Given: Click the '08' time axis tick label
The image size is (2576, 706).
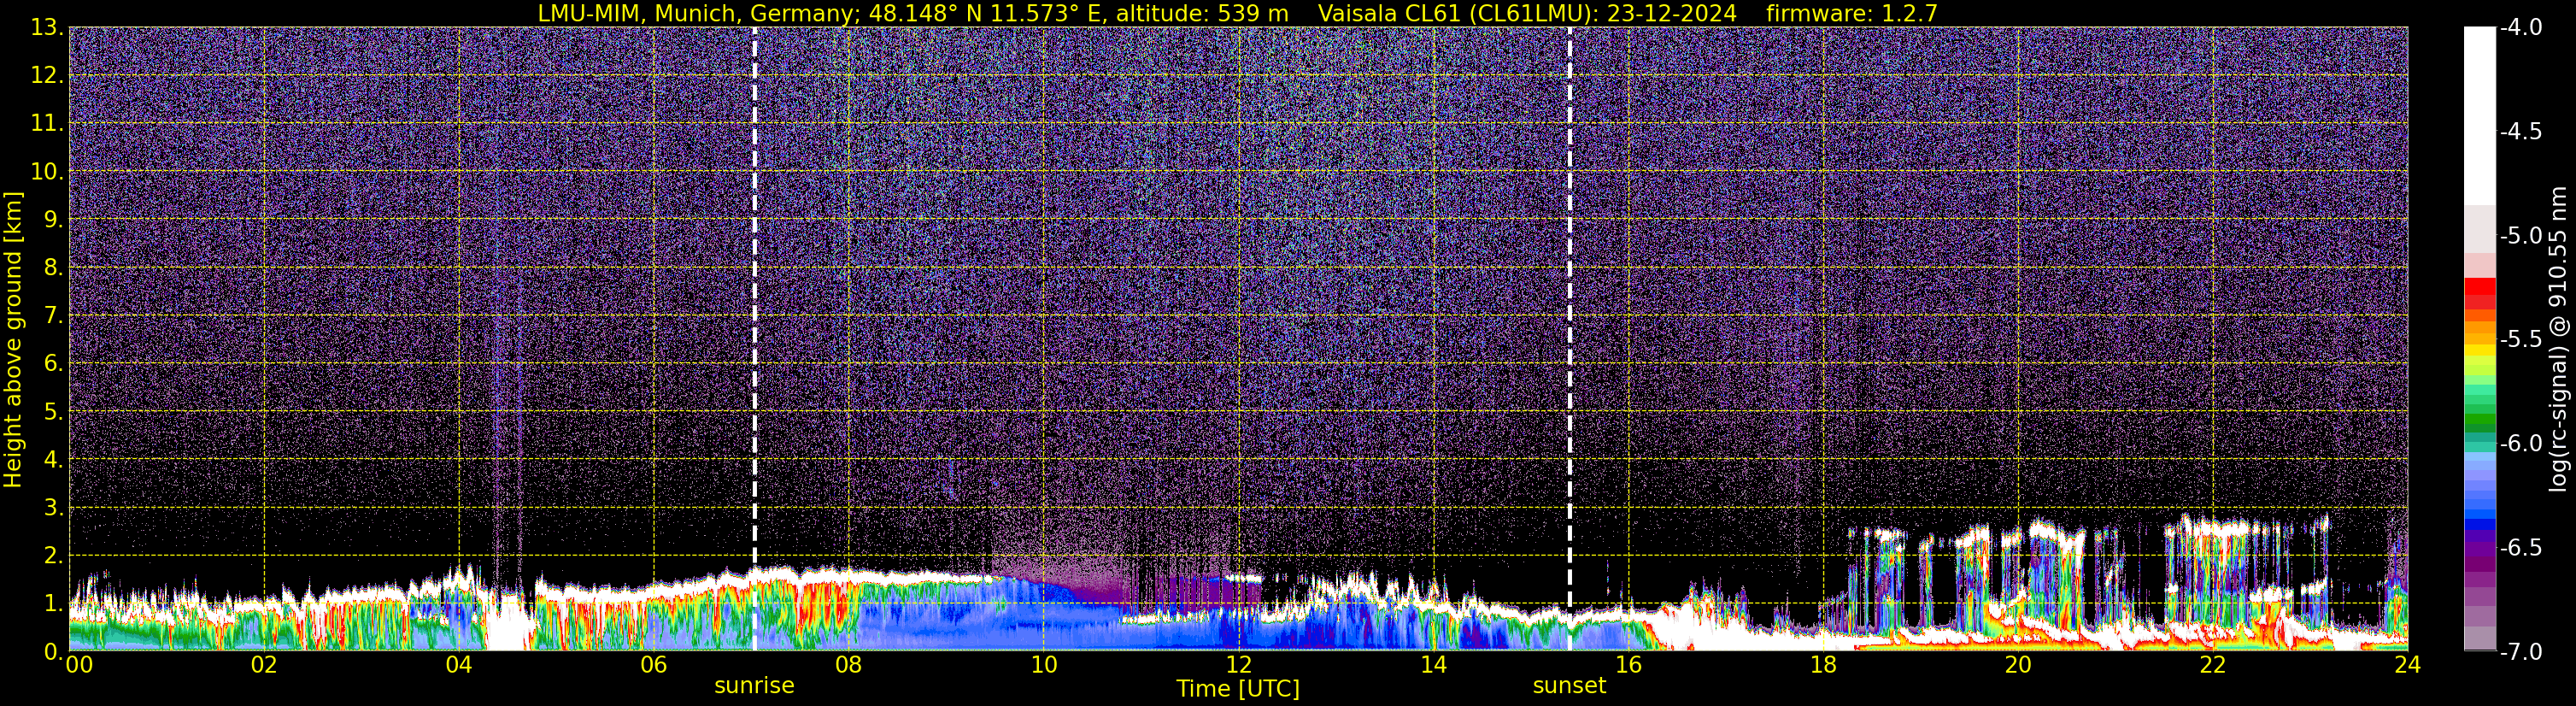Looking at the screenshot, I should point(848,665).
